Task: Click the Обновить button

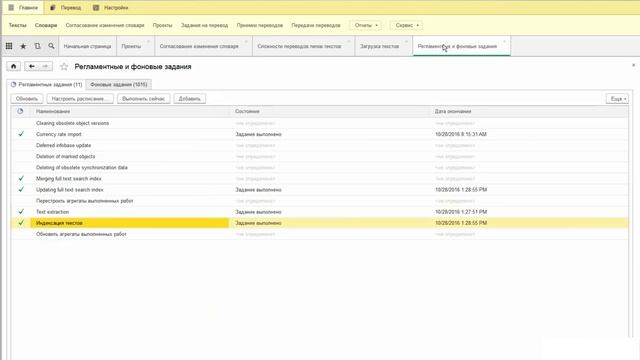Action: pyautogui.click(x=27, y=99)
